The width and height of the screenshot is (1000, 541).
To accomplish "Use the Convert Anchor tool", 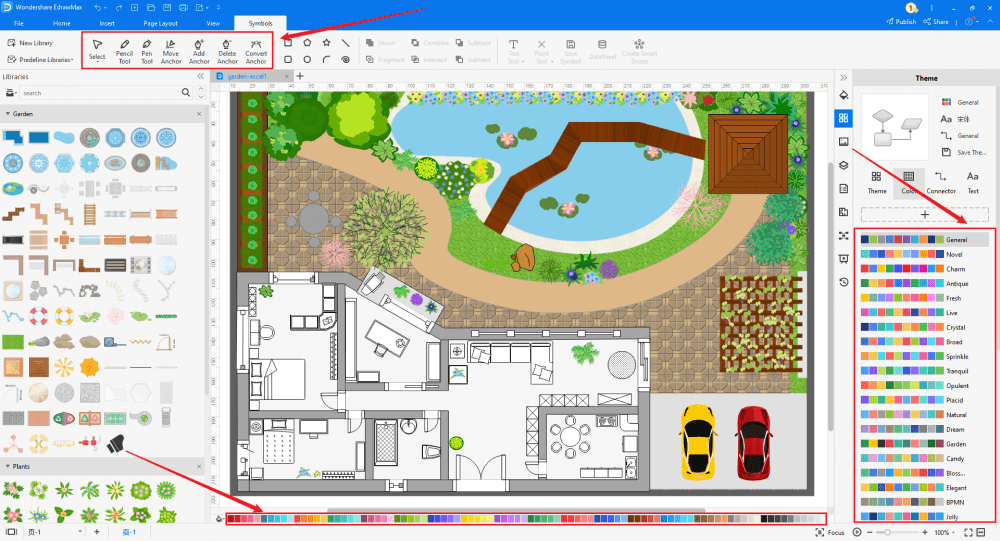I will 256,51.
